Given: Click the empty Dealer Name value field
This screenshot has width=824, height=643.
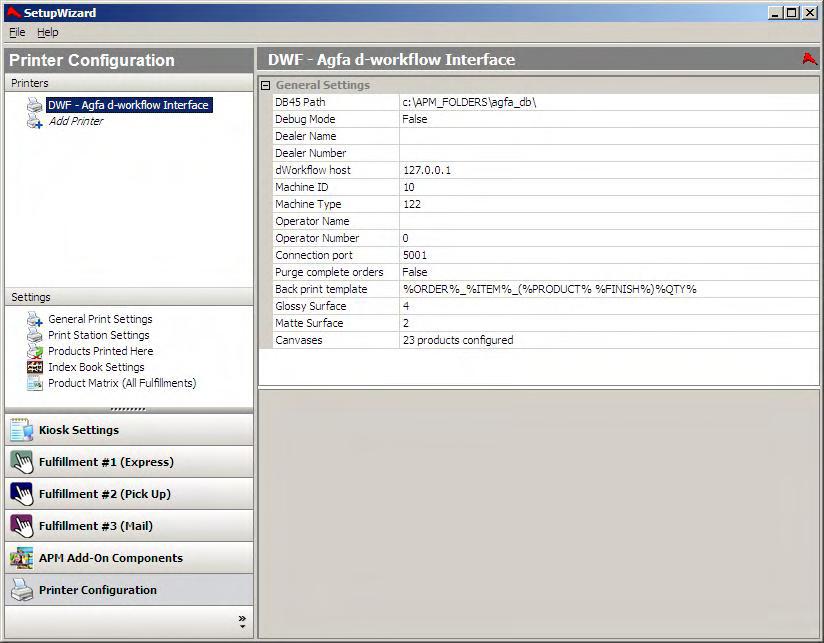Looking at the screenshot, I should click(x=609, y=136).
